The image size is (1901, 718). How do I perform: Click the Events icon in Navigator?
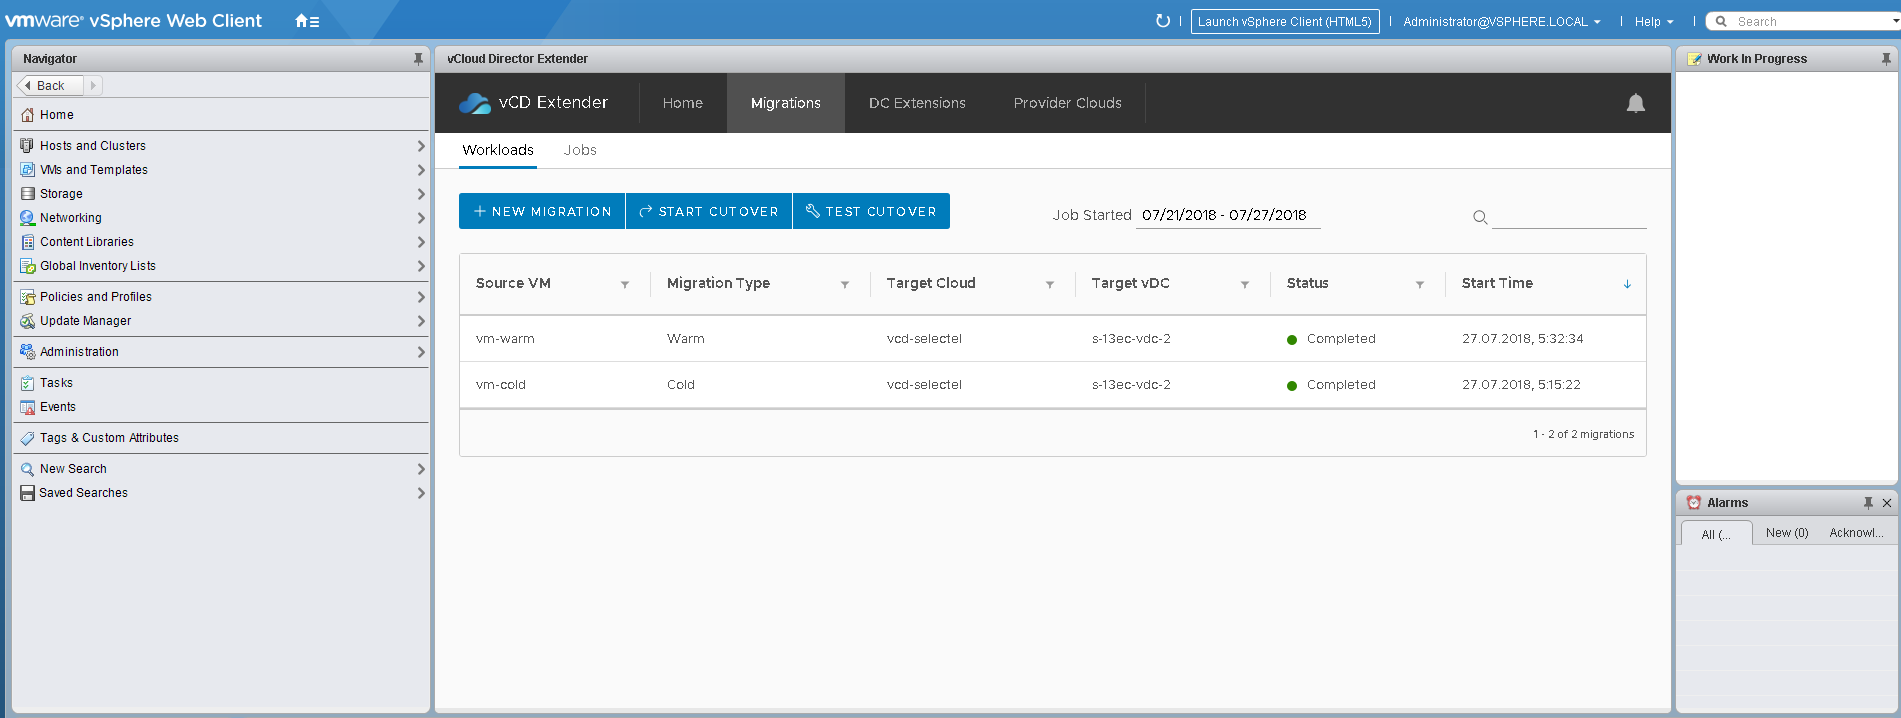pyautogui.click(x=27, y=407)
